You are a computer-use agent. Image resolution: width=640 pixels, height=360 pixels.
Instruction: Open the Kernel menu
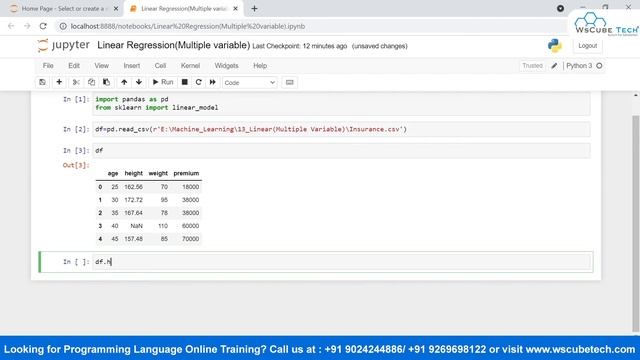click(x=190, y=66)
